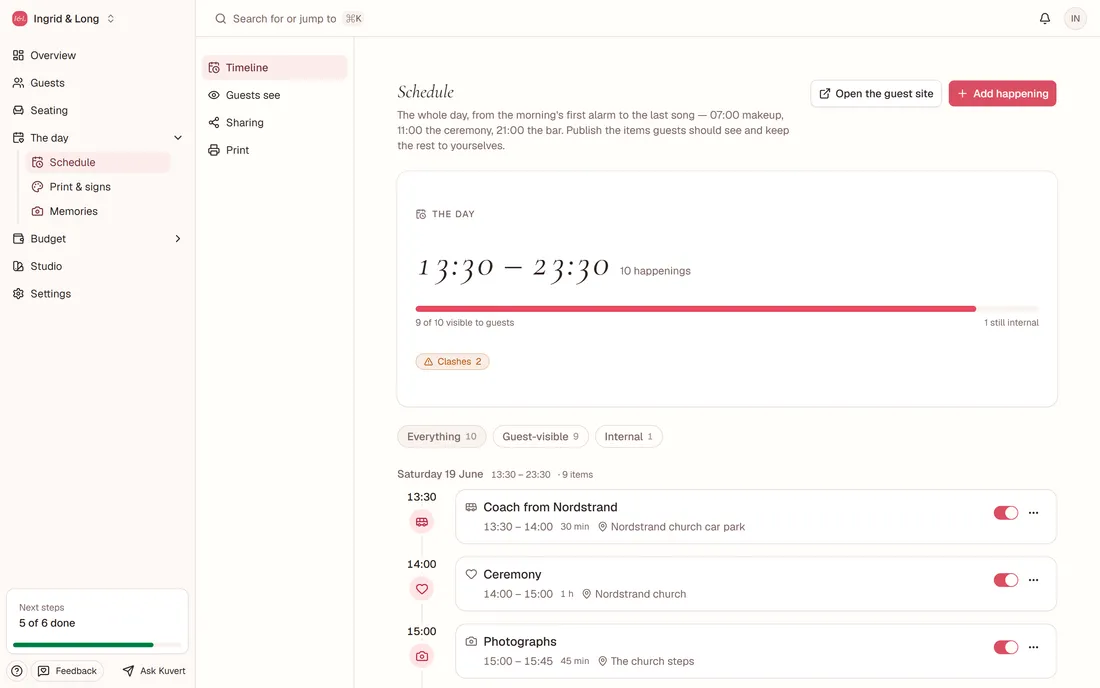Screen dimensions: 1100x688
Task: Open the guest site
Action: (876, 93)
